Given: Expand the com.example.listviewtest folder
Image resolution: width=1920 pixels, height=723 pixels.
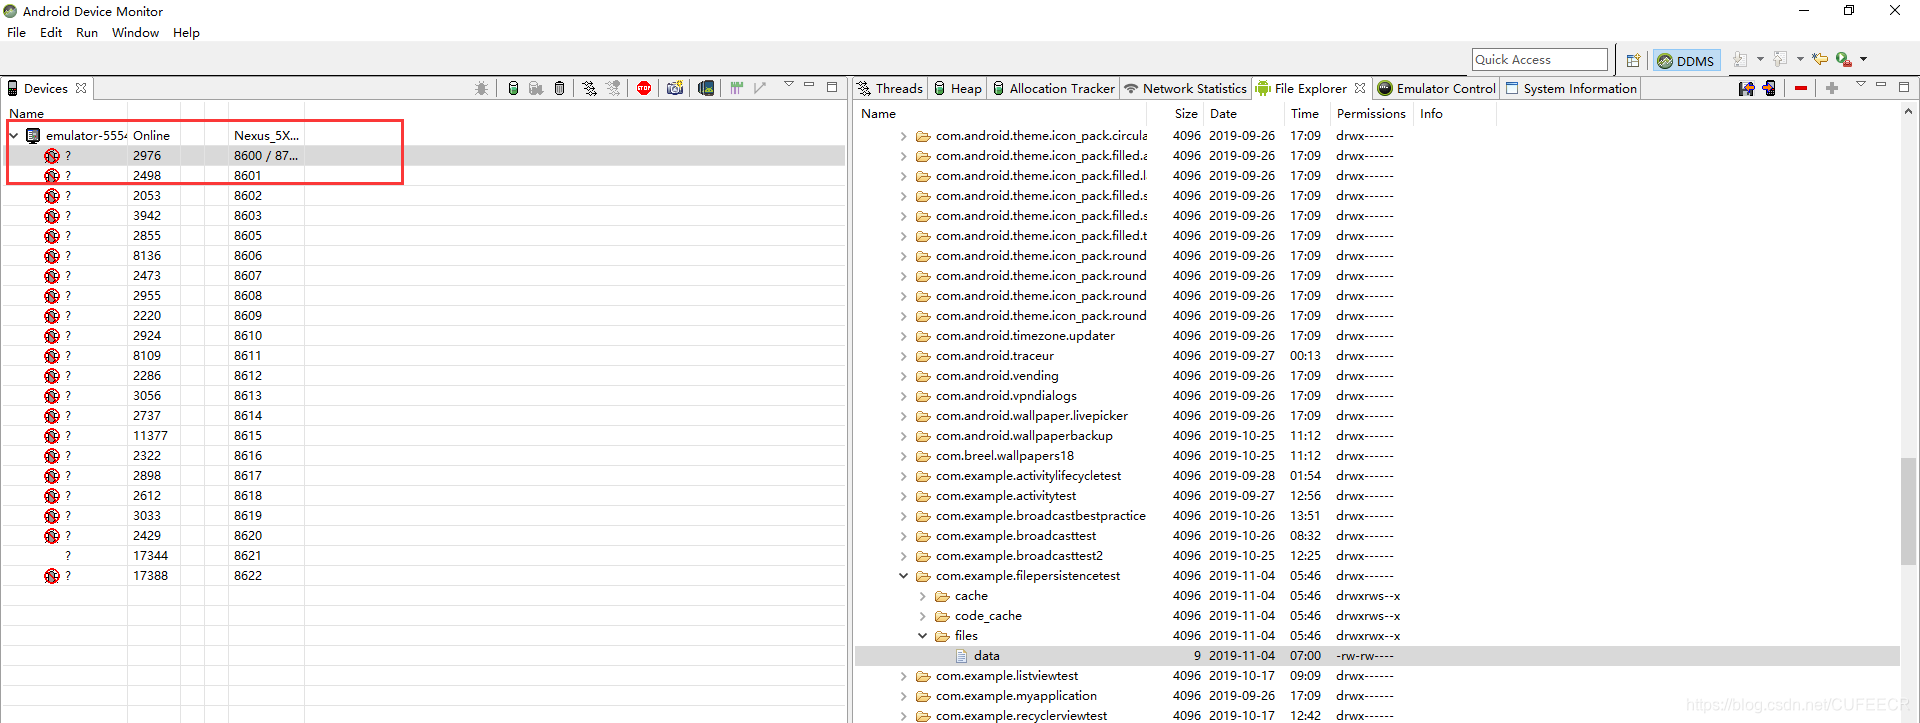Looking at the screenshot, I should [903, 675].
